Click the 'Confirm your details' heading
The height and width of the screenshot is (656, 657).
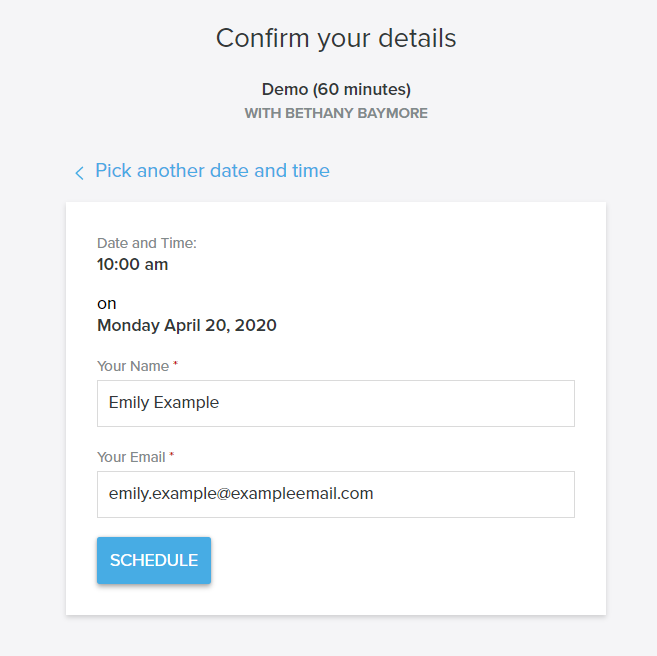[336, 39]
